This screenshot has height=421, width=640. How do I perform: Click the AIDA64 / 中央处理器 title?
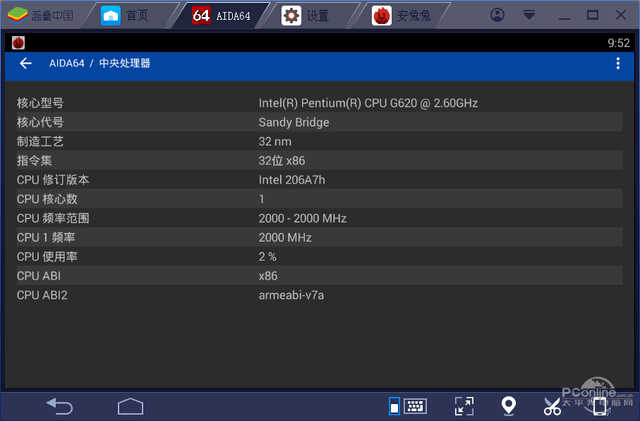click(x=100, y=63)
